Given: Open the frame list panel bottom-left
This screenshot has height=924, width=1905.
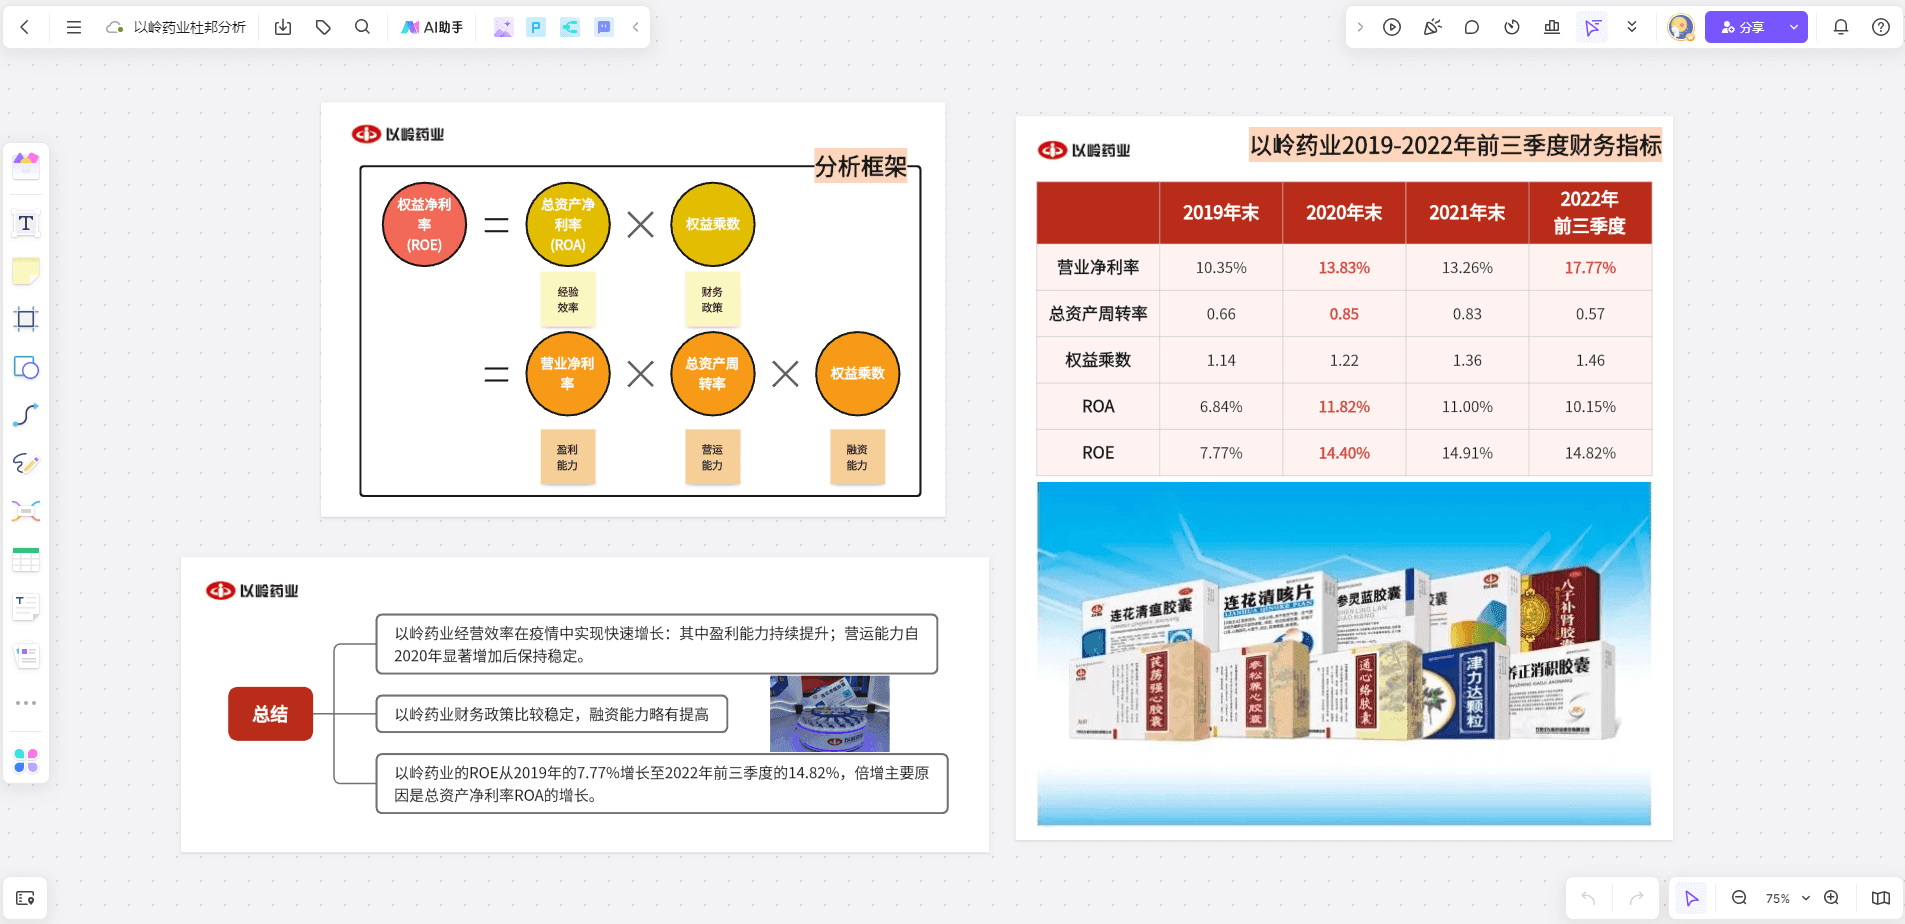Looking at the screenshot, I should coord(26,898).
